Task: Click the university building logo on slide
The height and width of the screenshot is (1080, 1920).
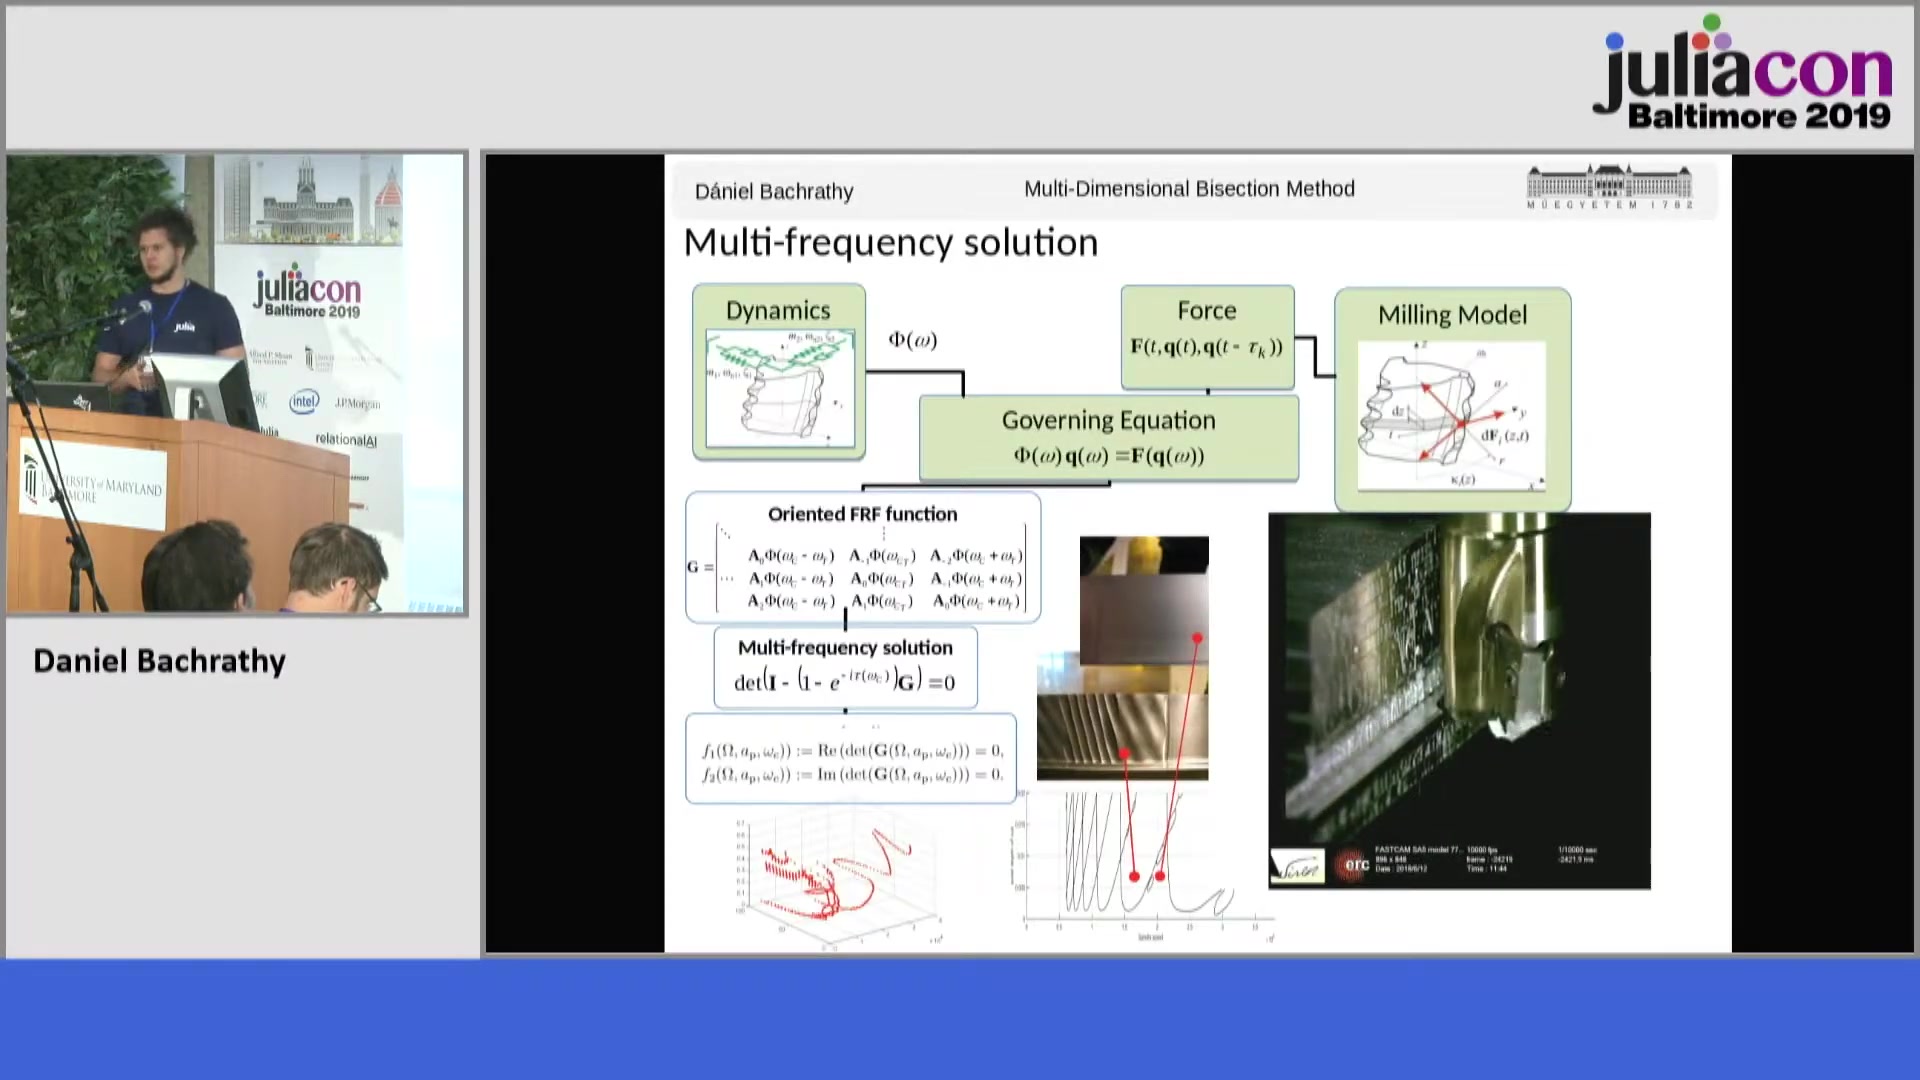Action: coord(1608,186)
